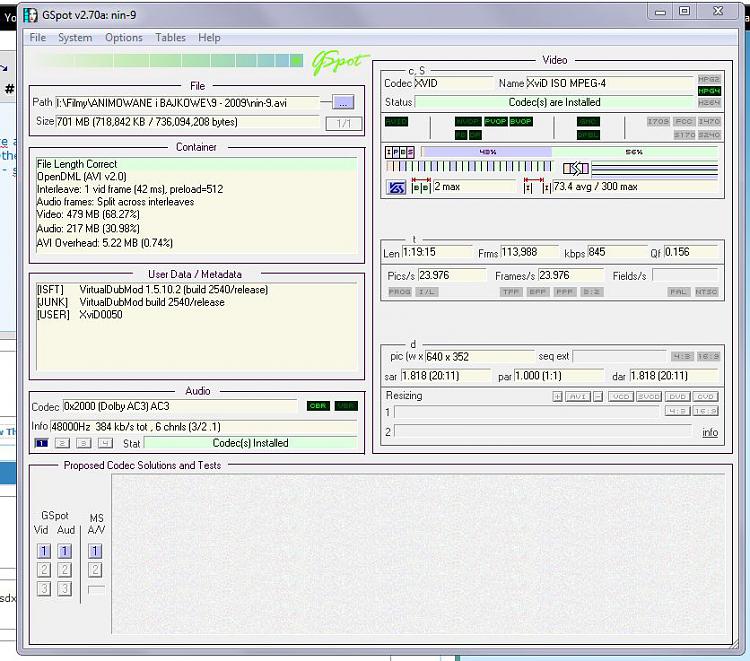Viewport: 750px width, 661px height.
Task: Select audio stream 2
Action: tap(62, 443)
